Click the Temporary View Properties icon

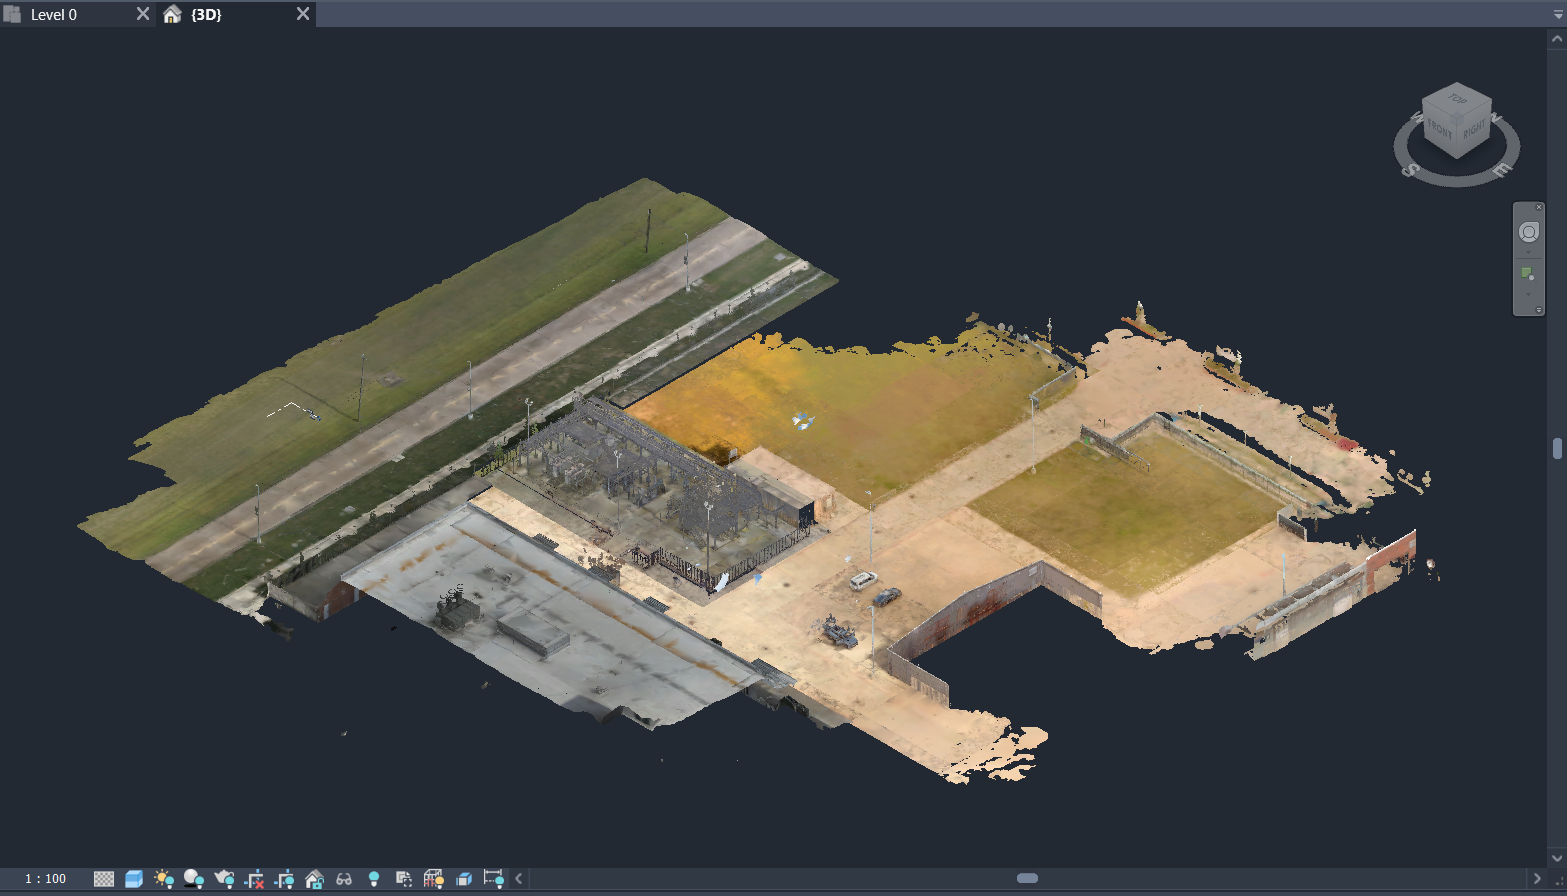[404, 879]
